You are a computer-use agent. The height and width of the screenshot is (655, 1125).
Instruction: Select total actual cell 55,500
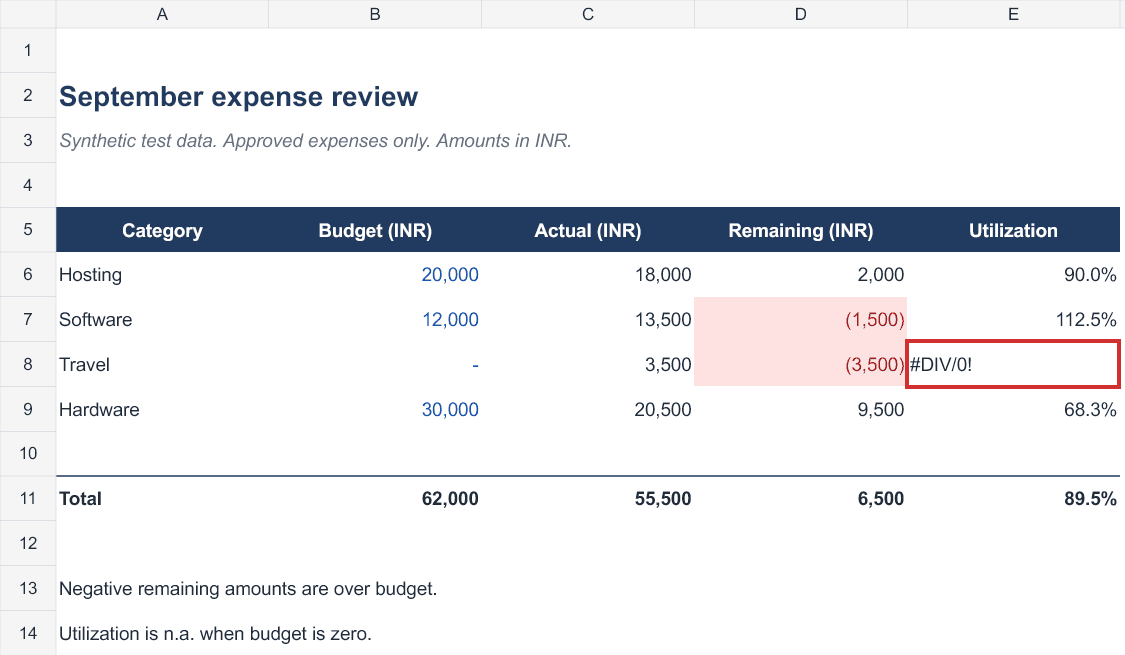coord(588,499)
